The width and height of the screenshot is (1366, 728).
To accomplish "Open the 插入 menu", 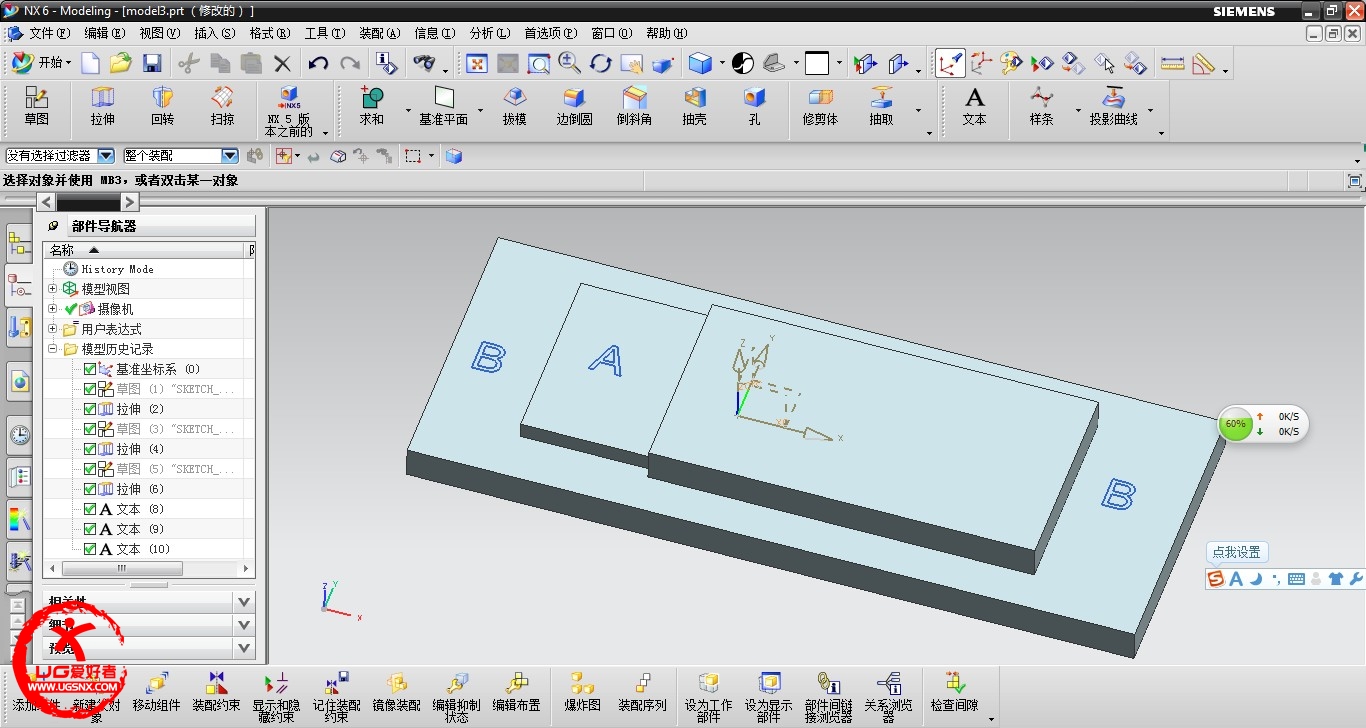I will point(214,33).
